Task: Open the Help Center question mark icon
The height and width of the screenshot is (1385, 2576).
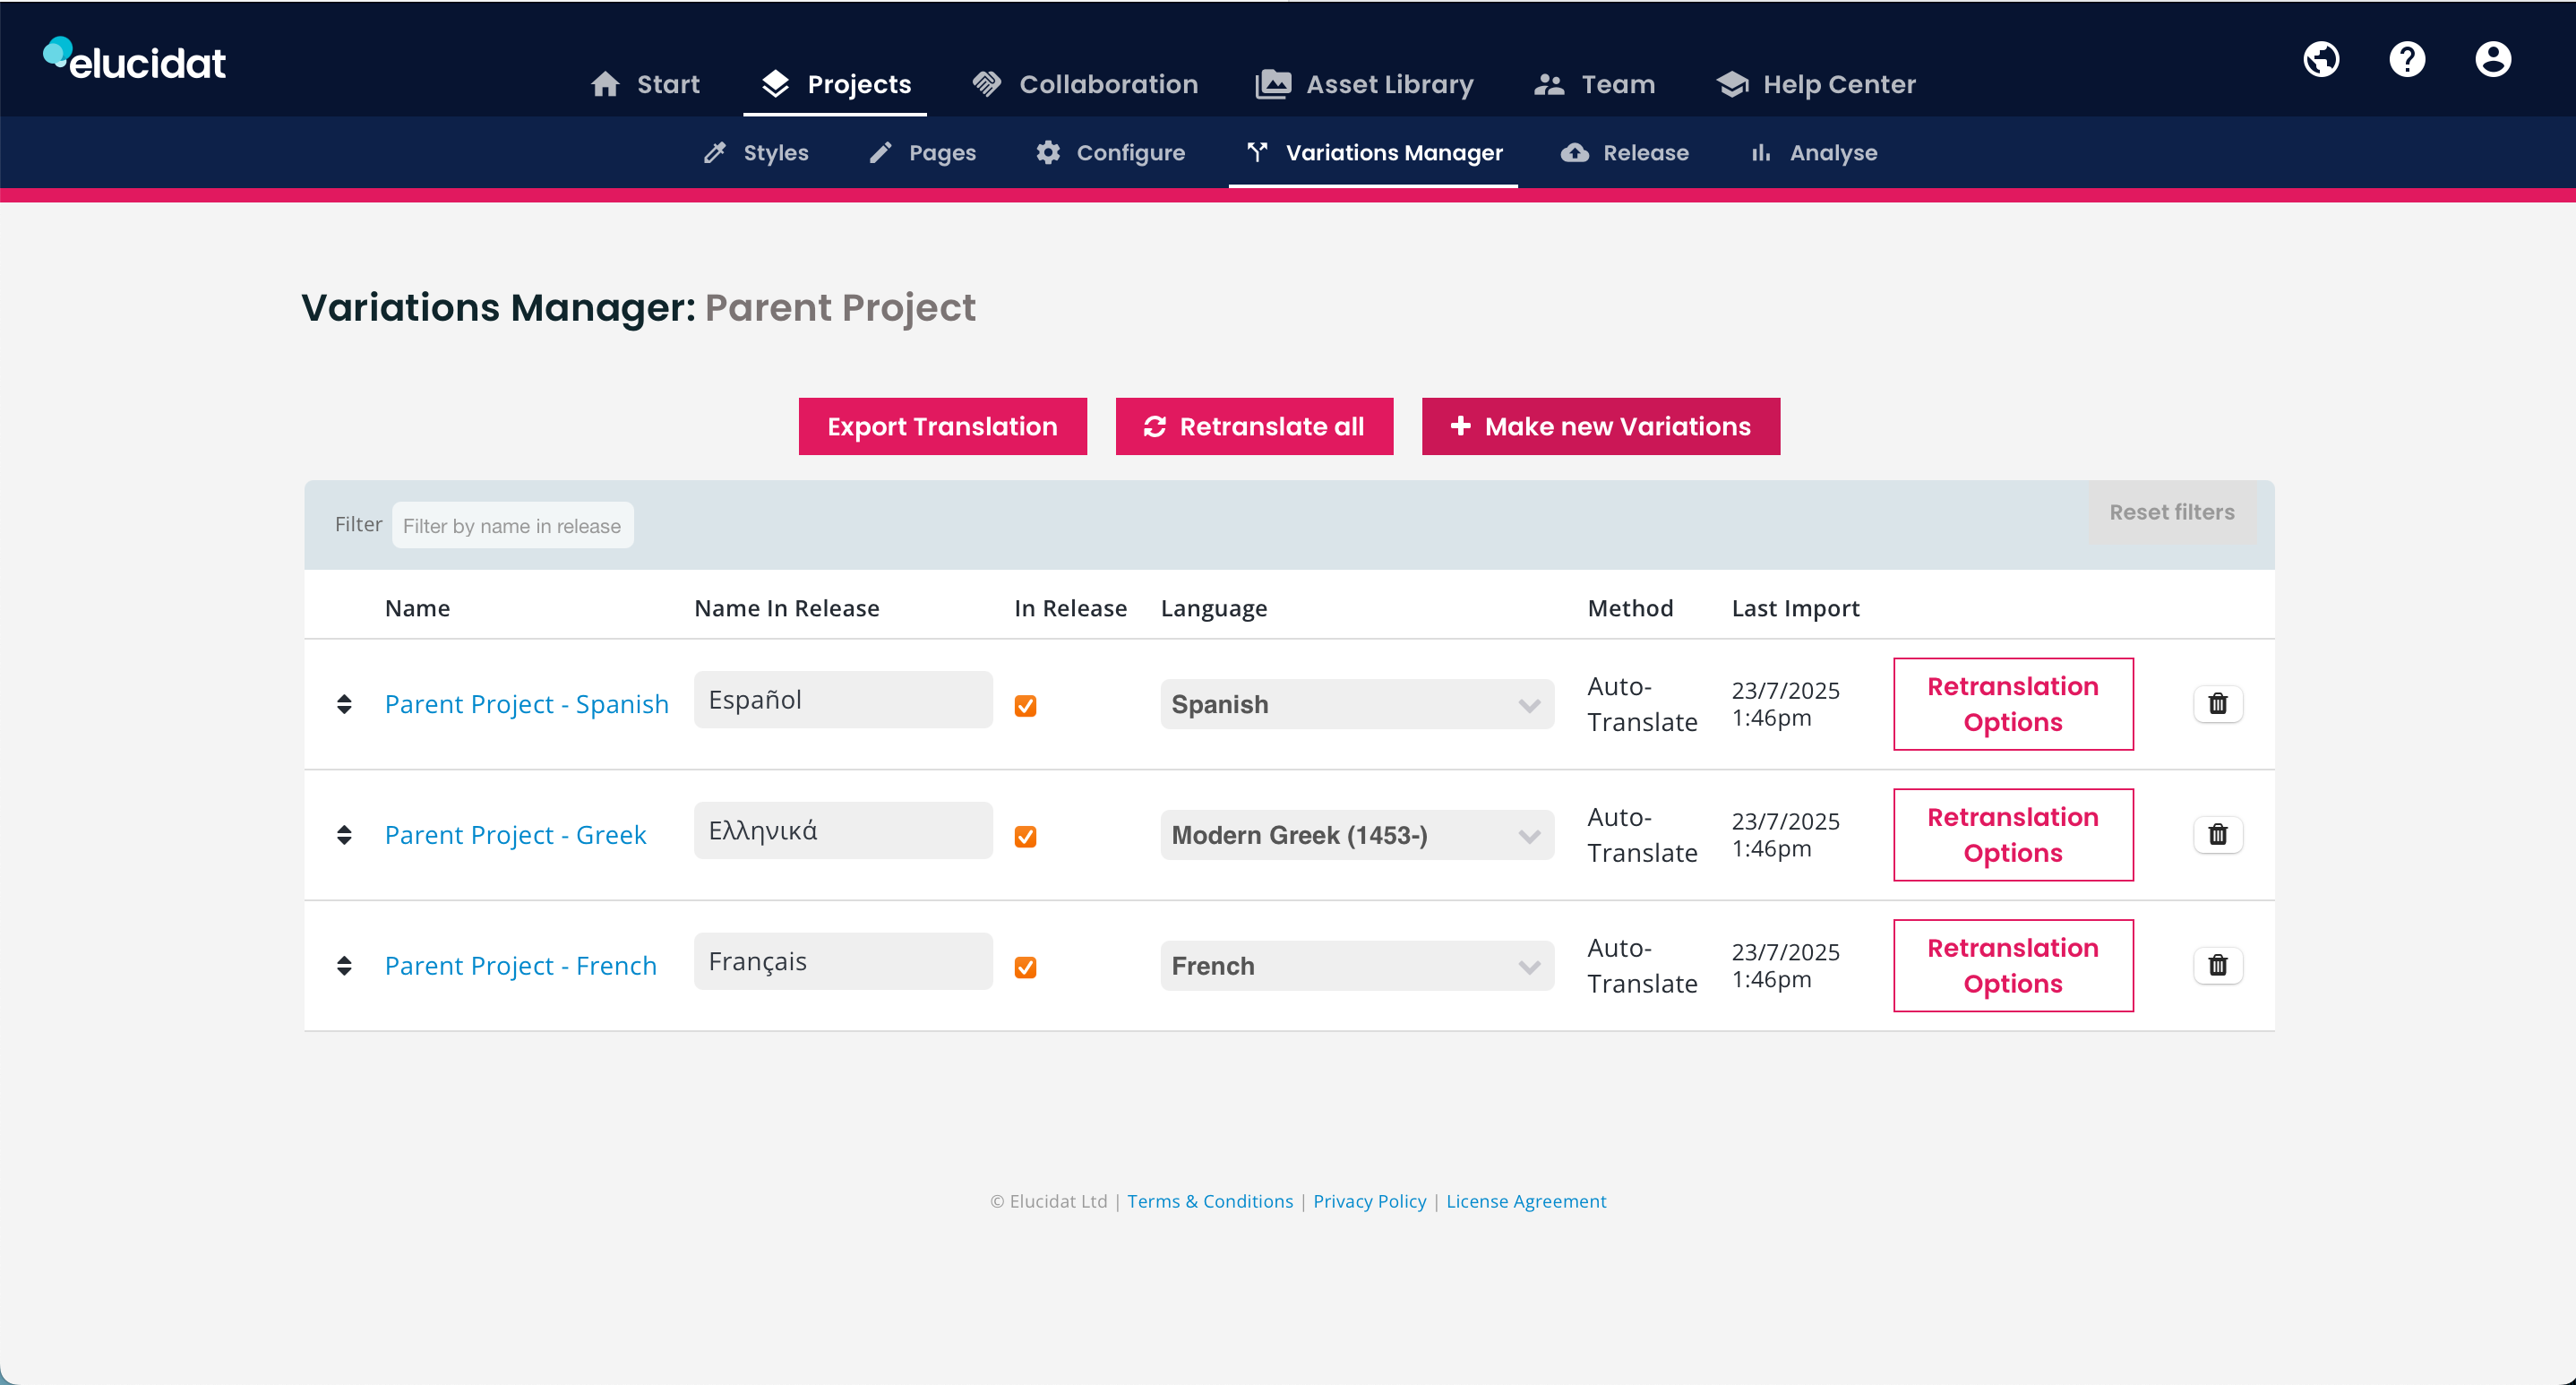Action: coord(2407,58)
